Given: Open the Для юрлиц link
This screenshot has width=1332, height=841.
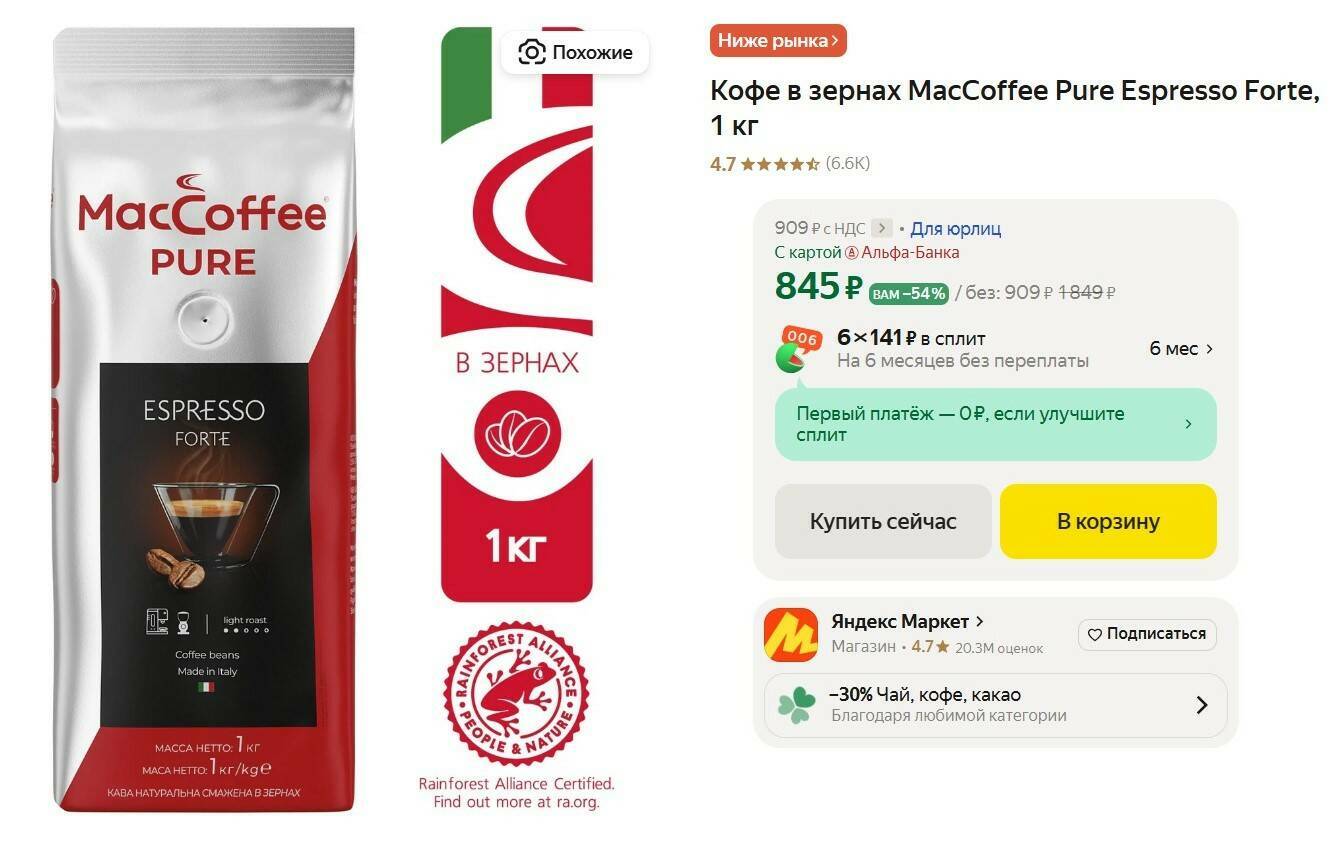Looking at the screenshot, I should (x=955, y=229).
